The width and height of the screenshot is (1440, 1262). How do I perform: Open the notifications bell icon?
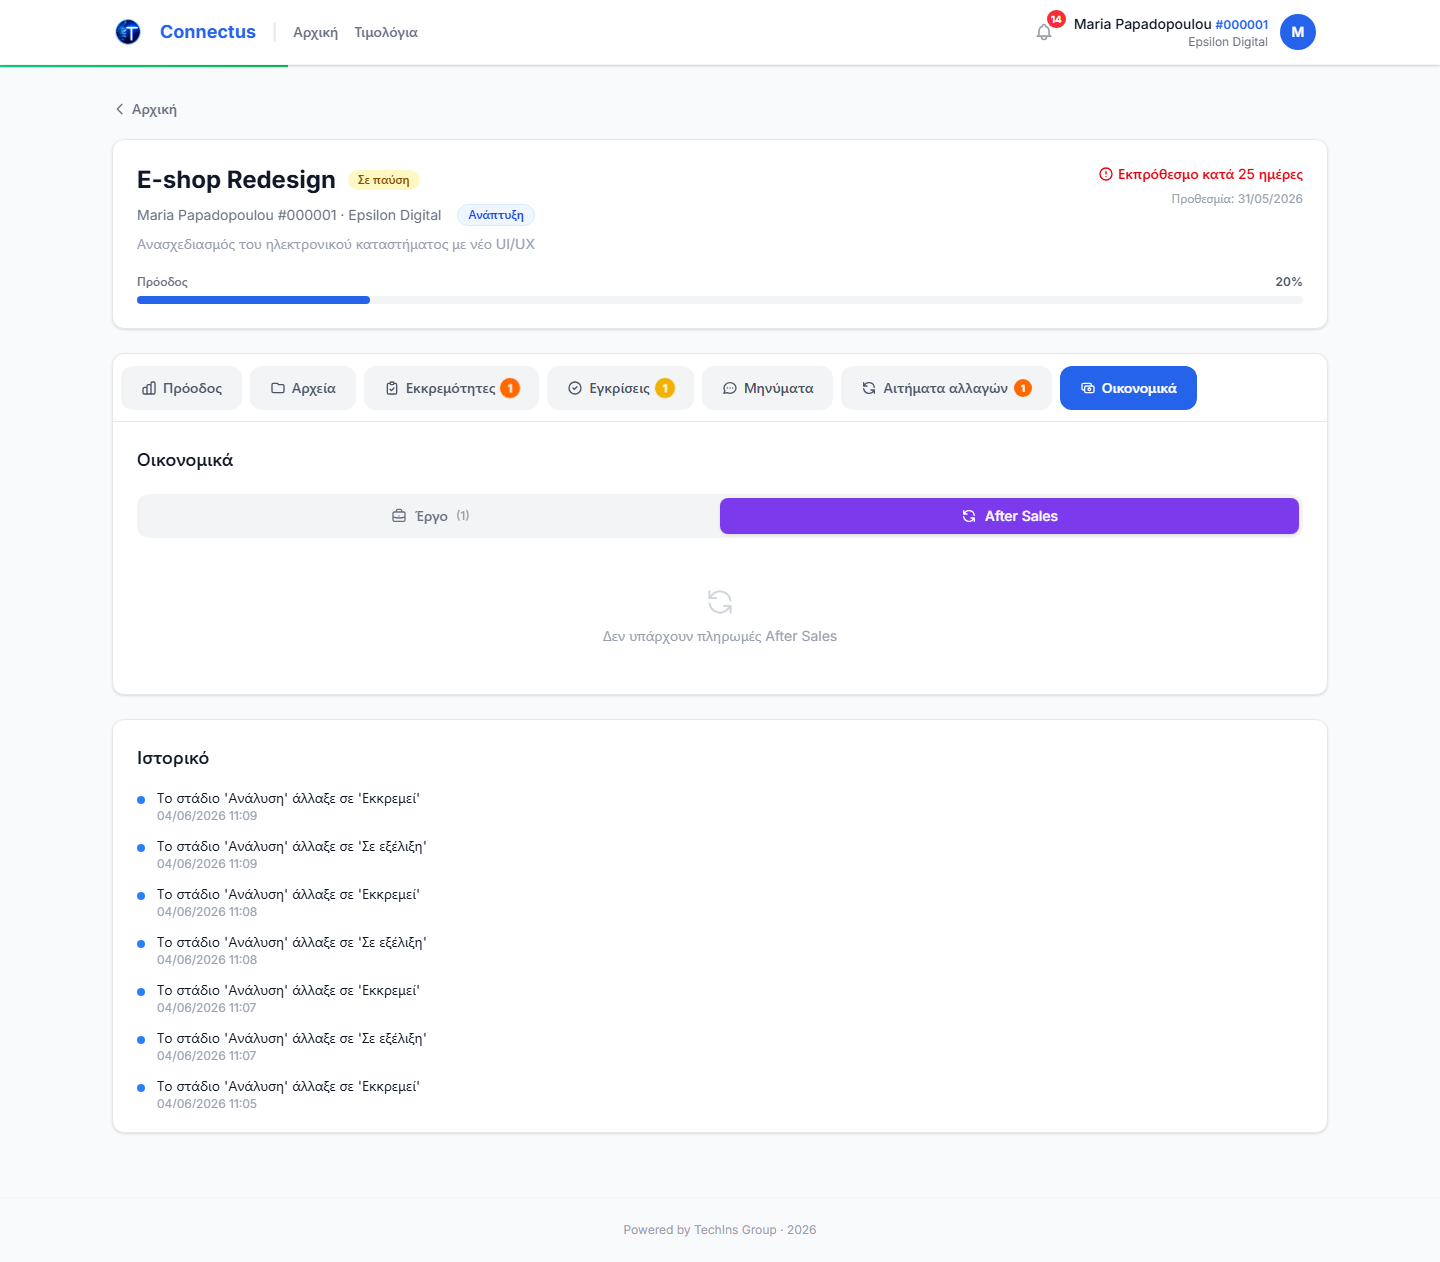(x=1044, y=33)
